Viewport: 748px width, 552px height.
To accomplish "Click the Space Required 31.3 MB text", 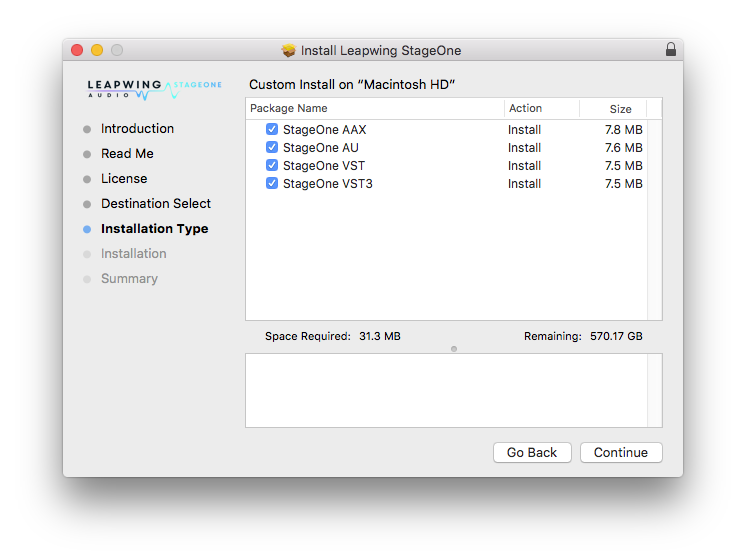I will [x=332, y=336].
